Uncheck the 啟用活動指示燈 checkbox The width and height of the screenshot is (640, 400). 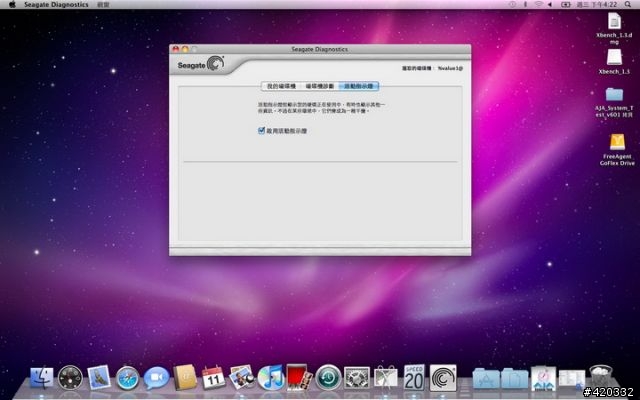pyautogui.click(x=262, y=131)
